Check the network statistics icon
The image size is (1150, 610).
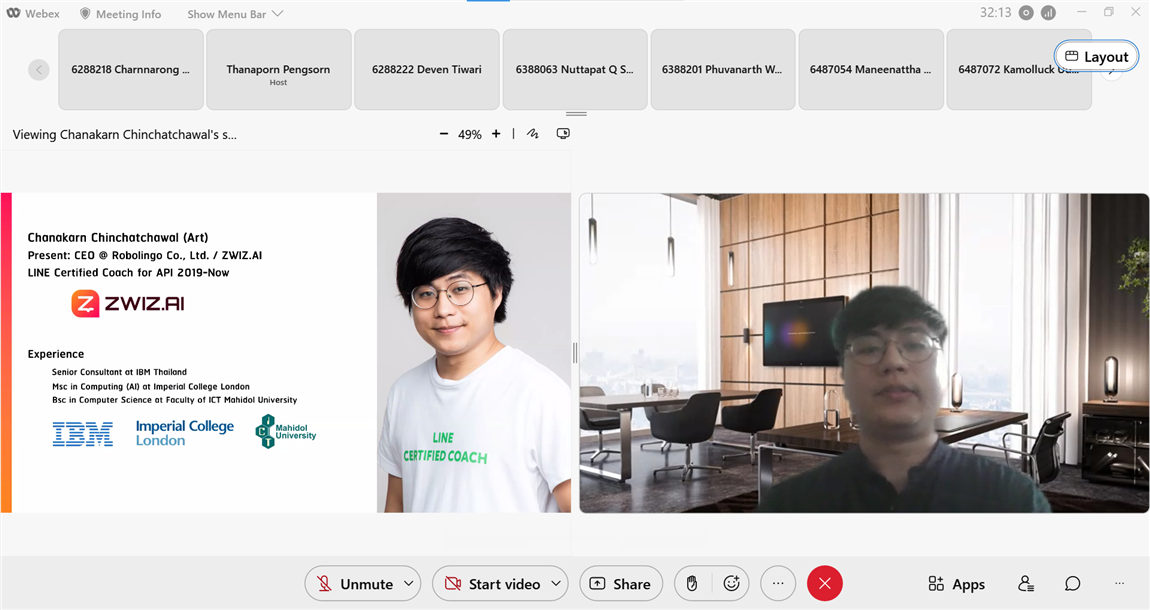[1048, 13]
